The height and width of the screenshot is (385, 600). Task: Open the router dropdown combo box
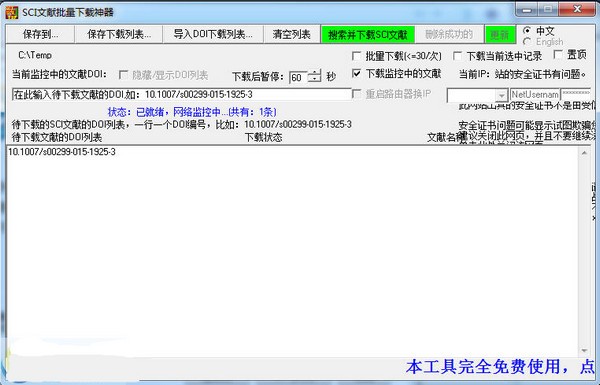[501, 95]
